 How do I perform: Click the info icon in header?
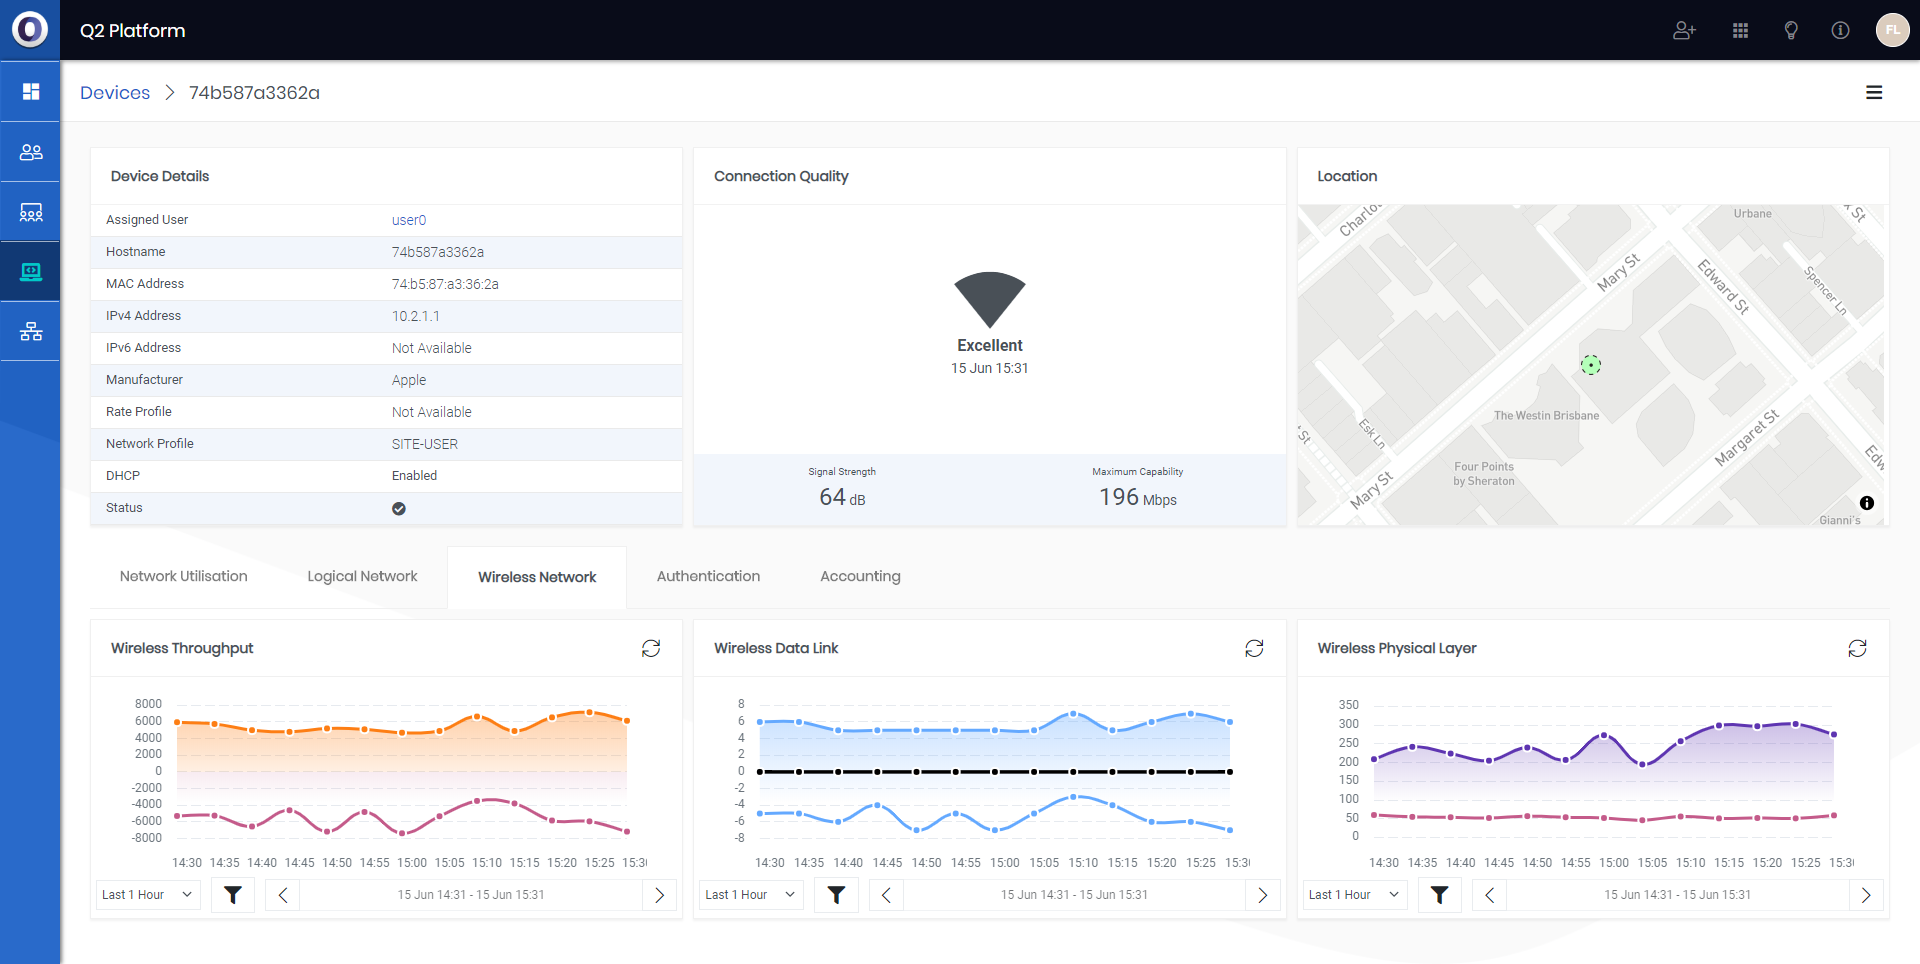click(1840, 31)
